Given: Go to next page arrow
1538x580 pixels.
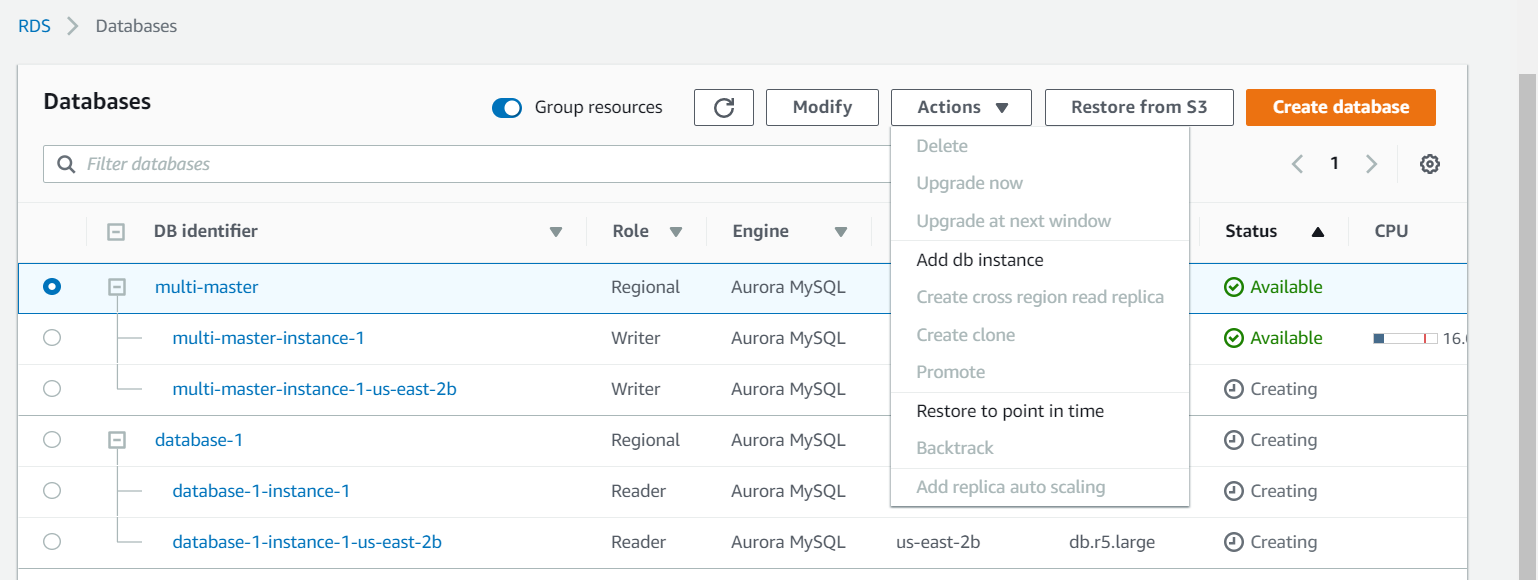Looking at the screenshot, I should click(1372, 164).
